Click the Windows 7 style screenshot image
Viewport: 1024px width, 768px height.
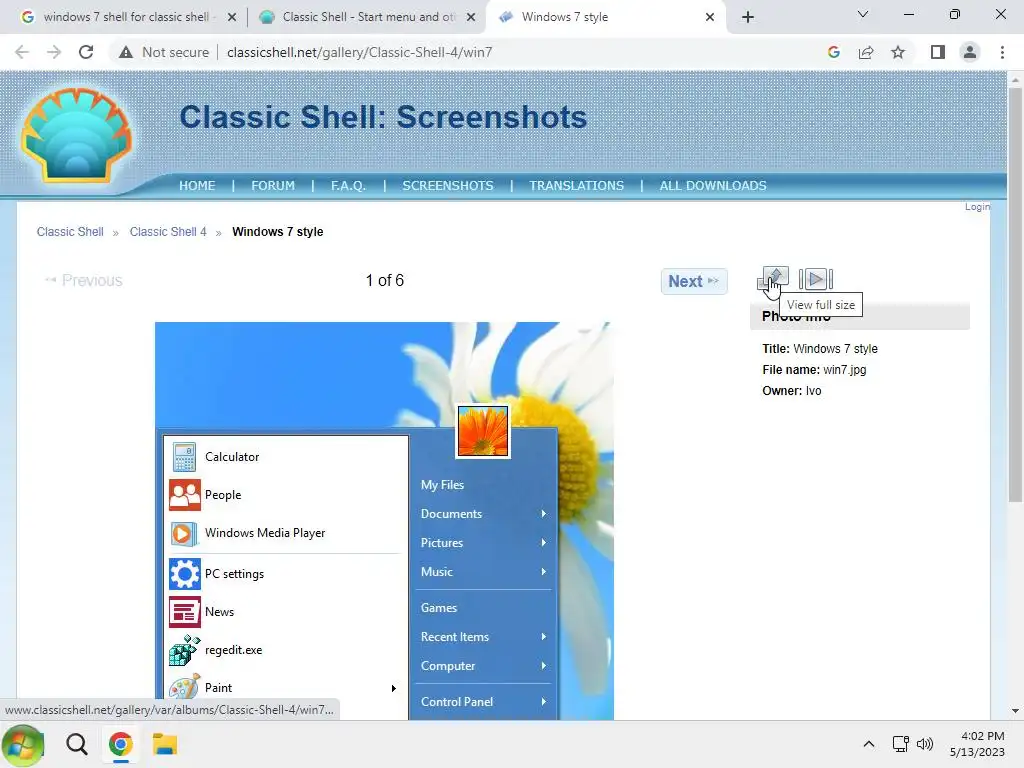coord(384,520)
